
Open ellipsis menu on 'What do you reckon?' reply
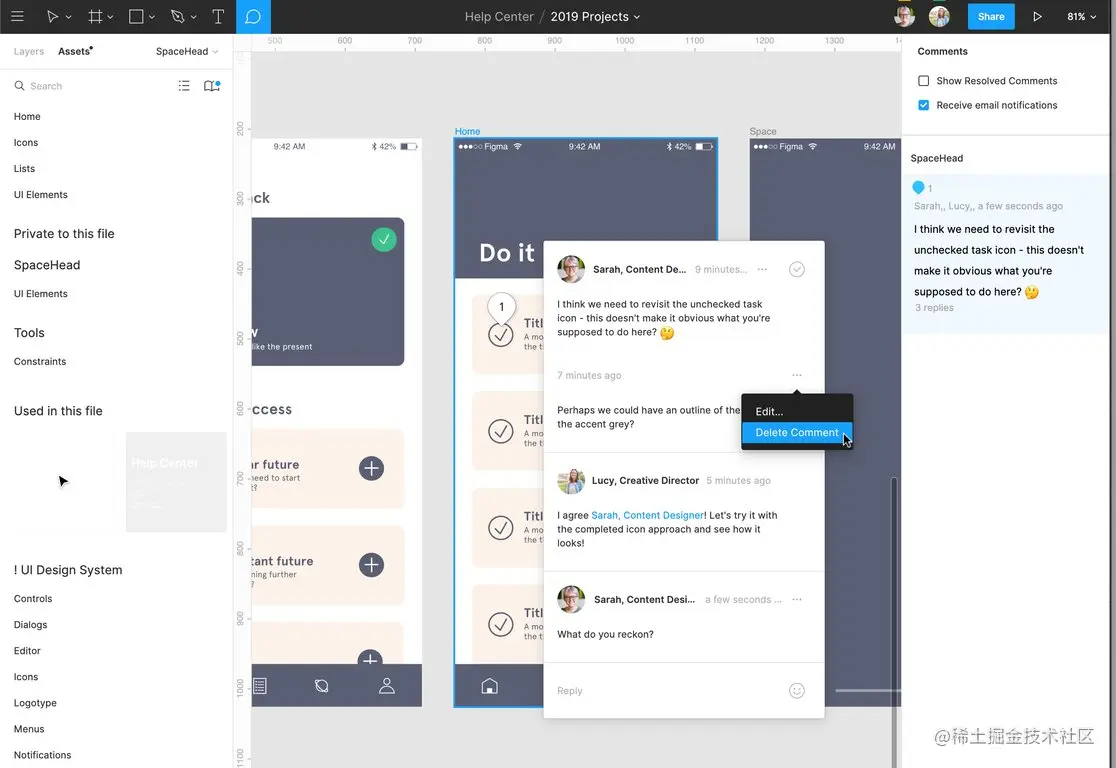click(796, 599)
